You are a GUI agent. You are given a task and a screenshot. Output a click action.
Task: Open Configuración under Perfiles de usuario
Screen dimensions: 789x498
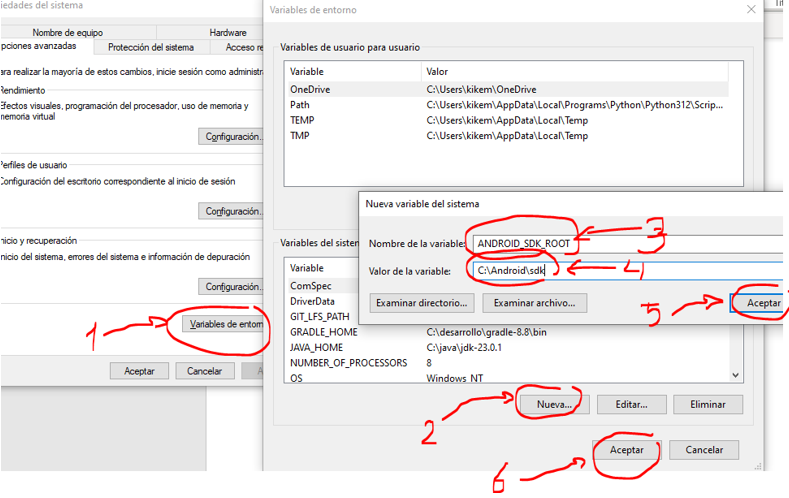coord(232,212)
